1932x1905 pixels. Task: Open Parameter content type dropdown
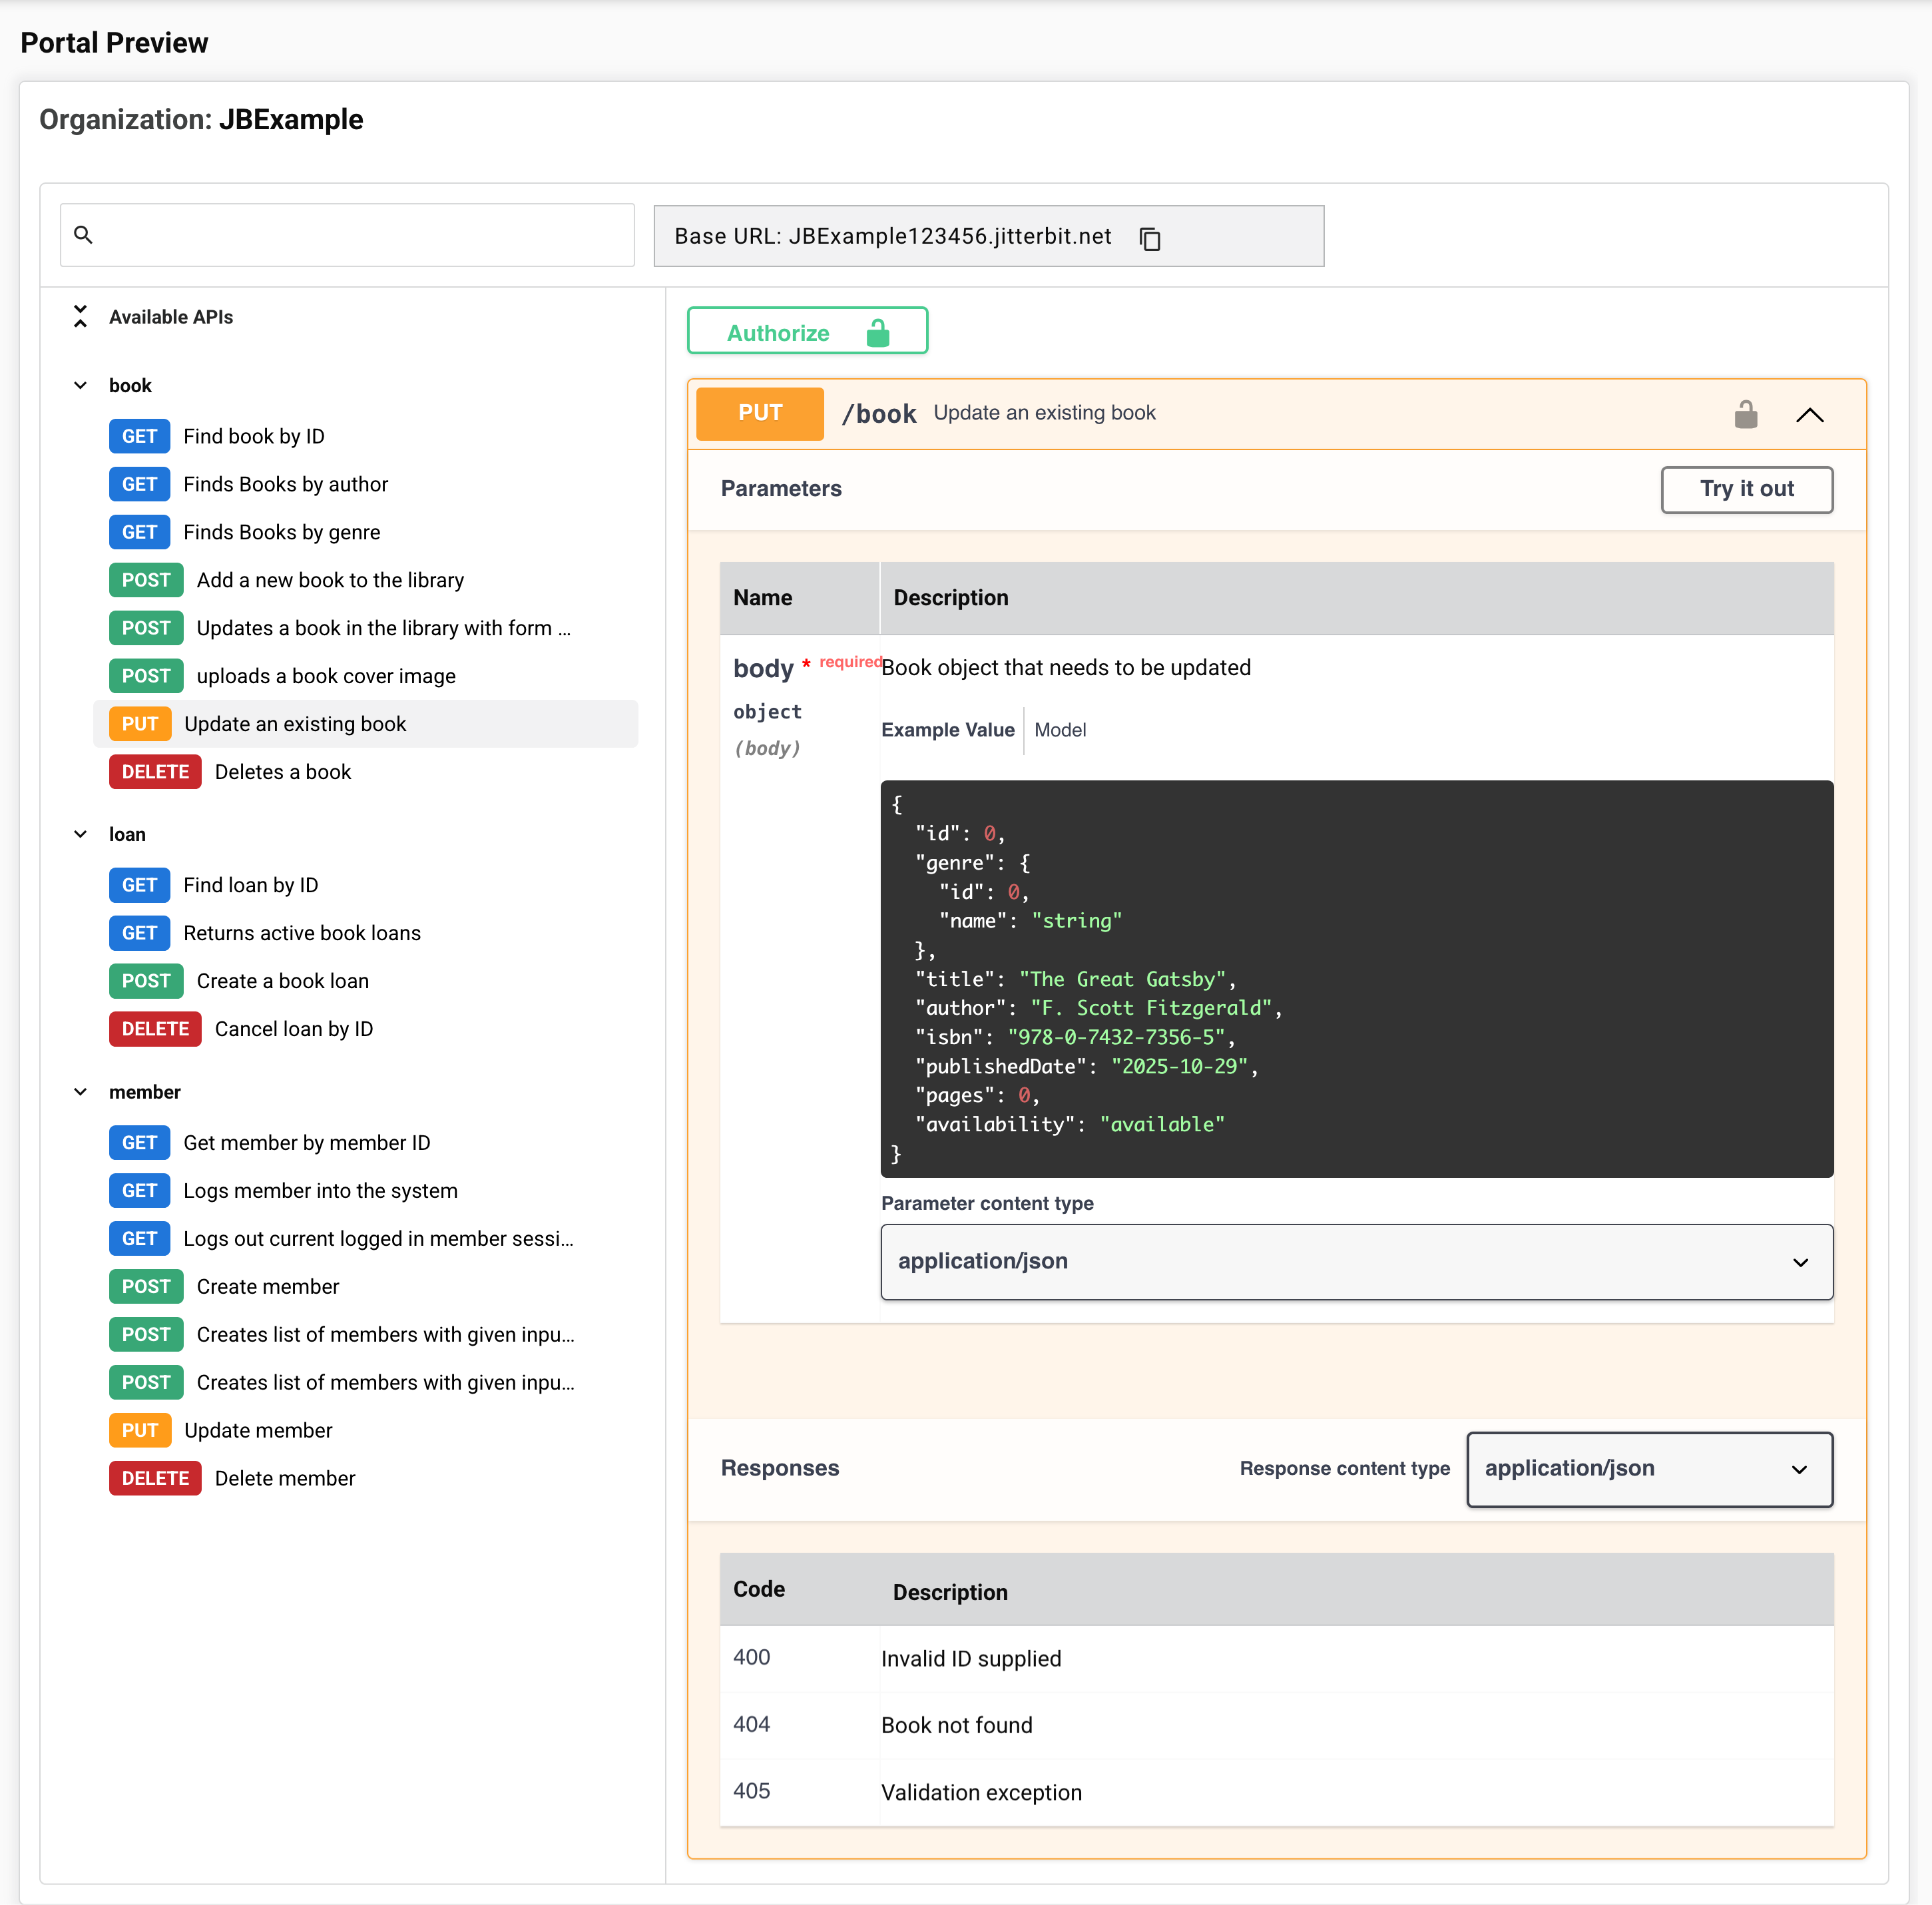(x=1356, y=1261)
